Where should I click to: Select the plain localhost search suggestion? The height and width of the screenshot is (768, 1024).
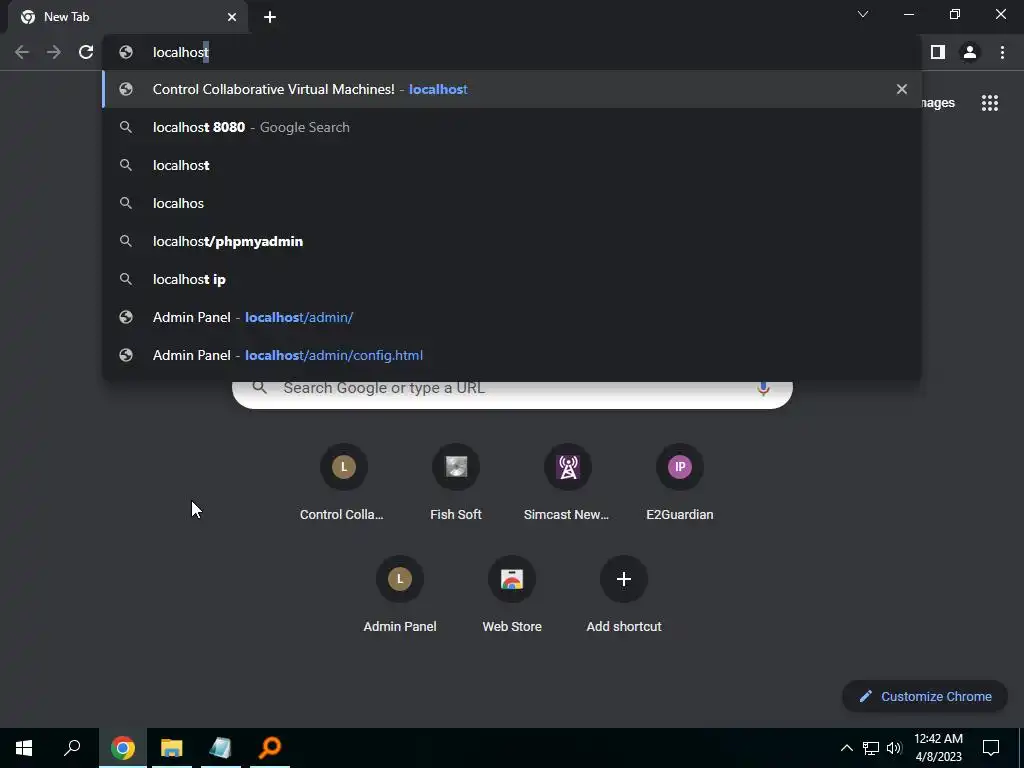point(512,165)
